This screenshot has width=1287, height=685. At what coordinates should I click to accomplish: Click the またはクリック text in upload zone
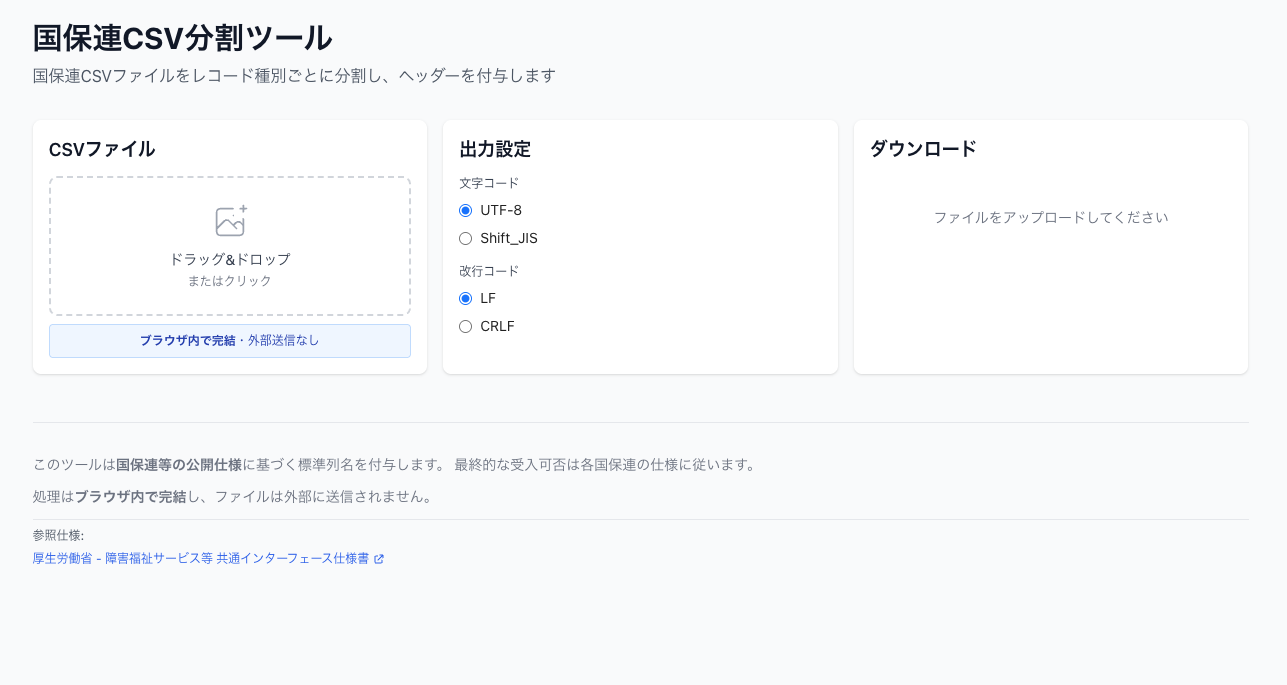coord(230,281)
